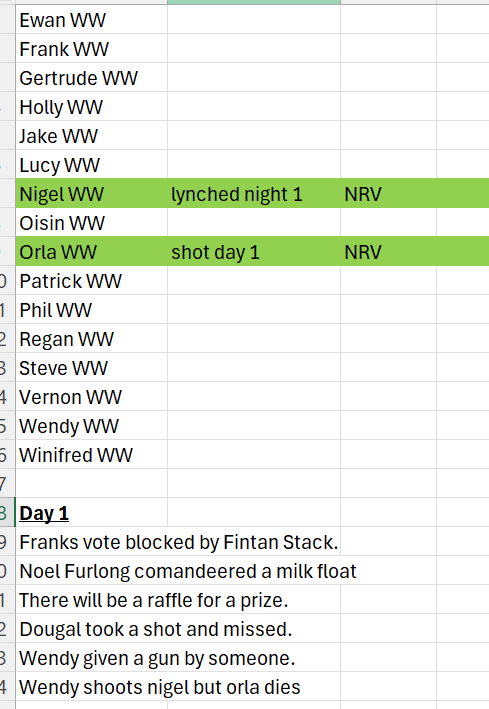Click on the Nigel WW highlighted cell
Screen dimensions: 489x709
coord(91,194)
